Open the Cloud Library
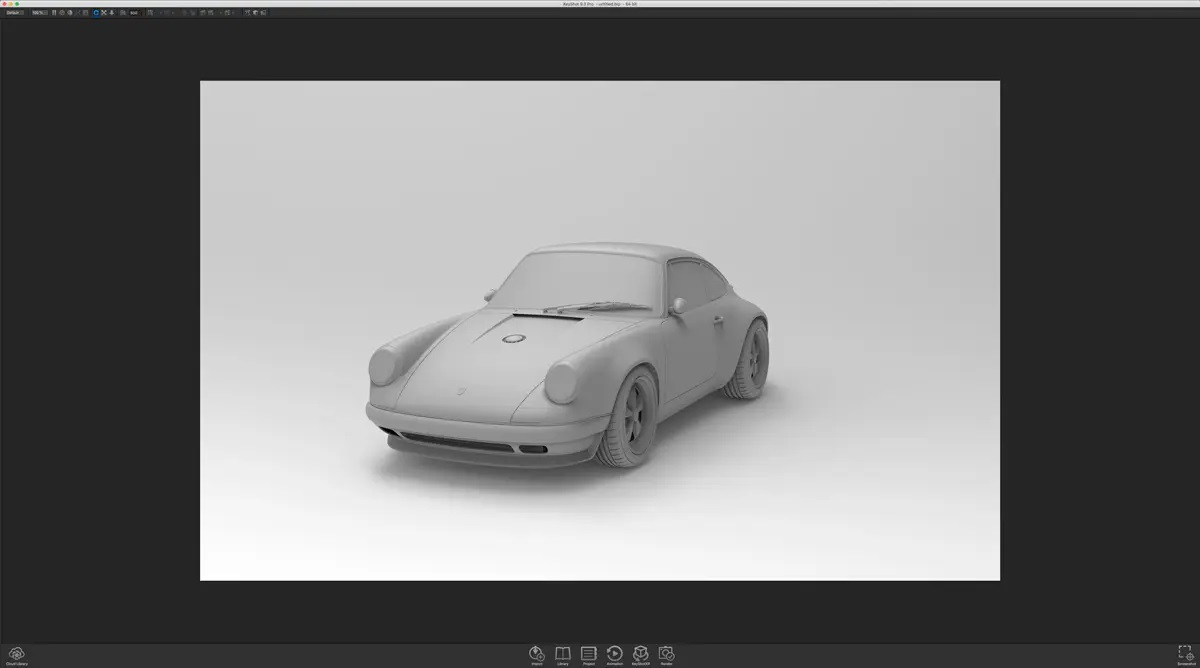 coord(16,652)
